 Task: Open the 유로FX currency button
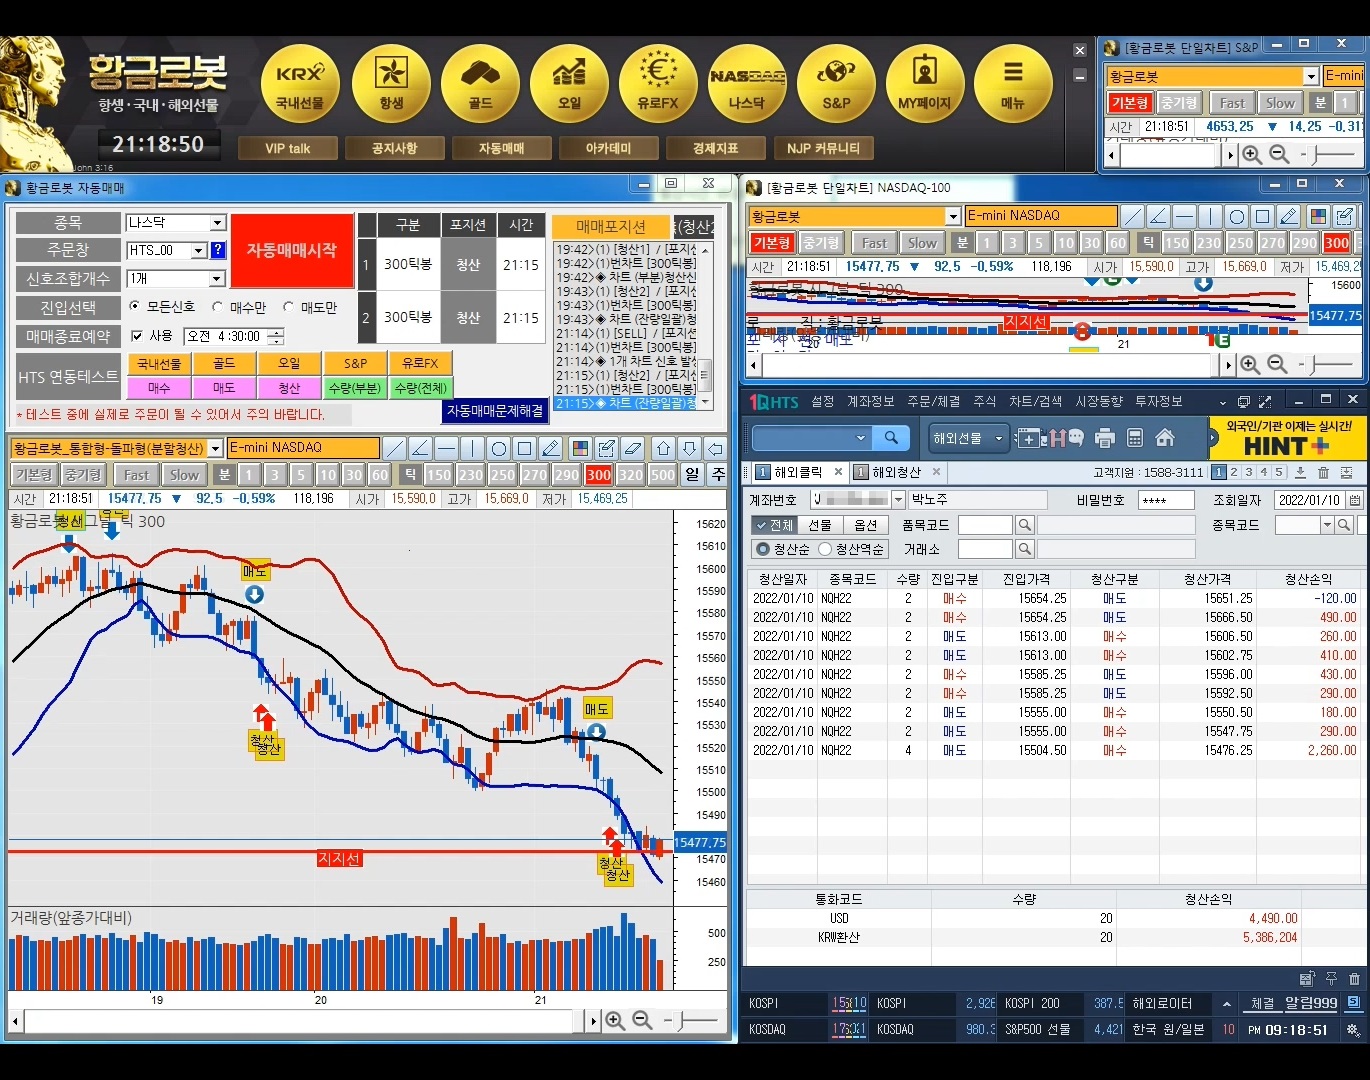658,84
